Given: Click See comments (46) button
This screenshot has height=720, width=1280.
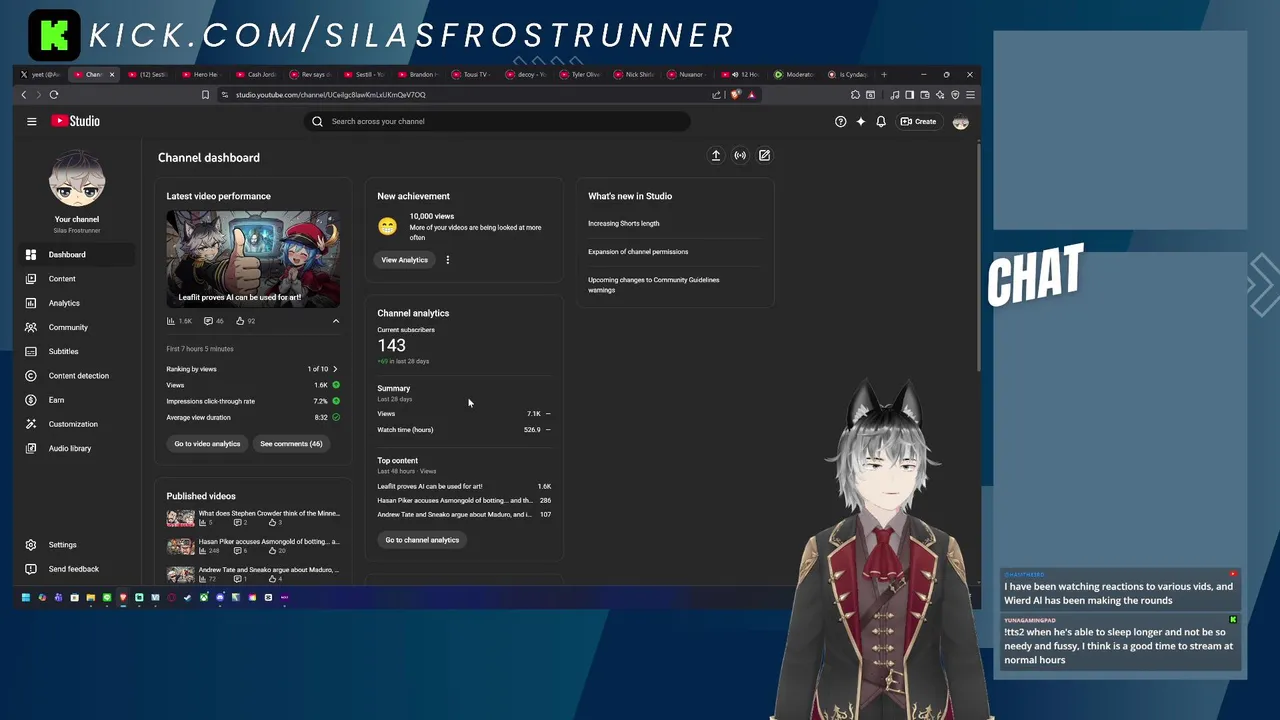Looking at the screenshot, I should [291, 444].
